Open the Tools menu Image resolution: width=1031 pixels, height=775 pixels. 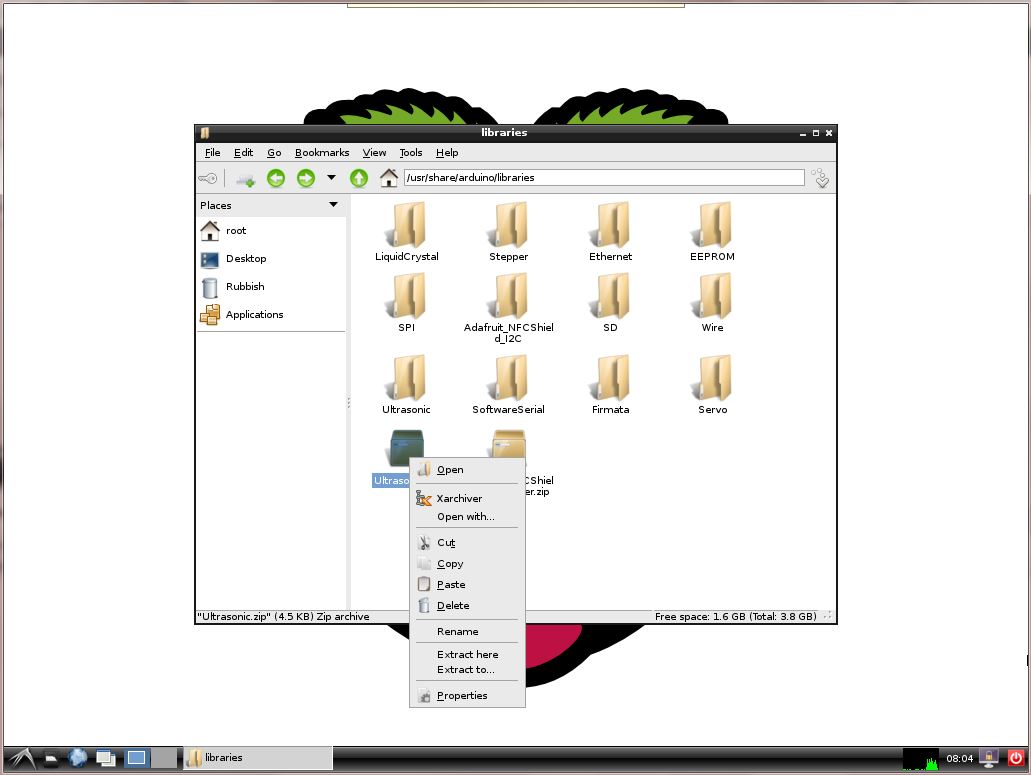(411, 153)
